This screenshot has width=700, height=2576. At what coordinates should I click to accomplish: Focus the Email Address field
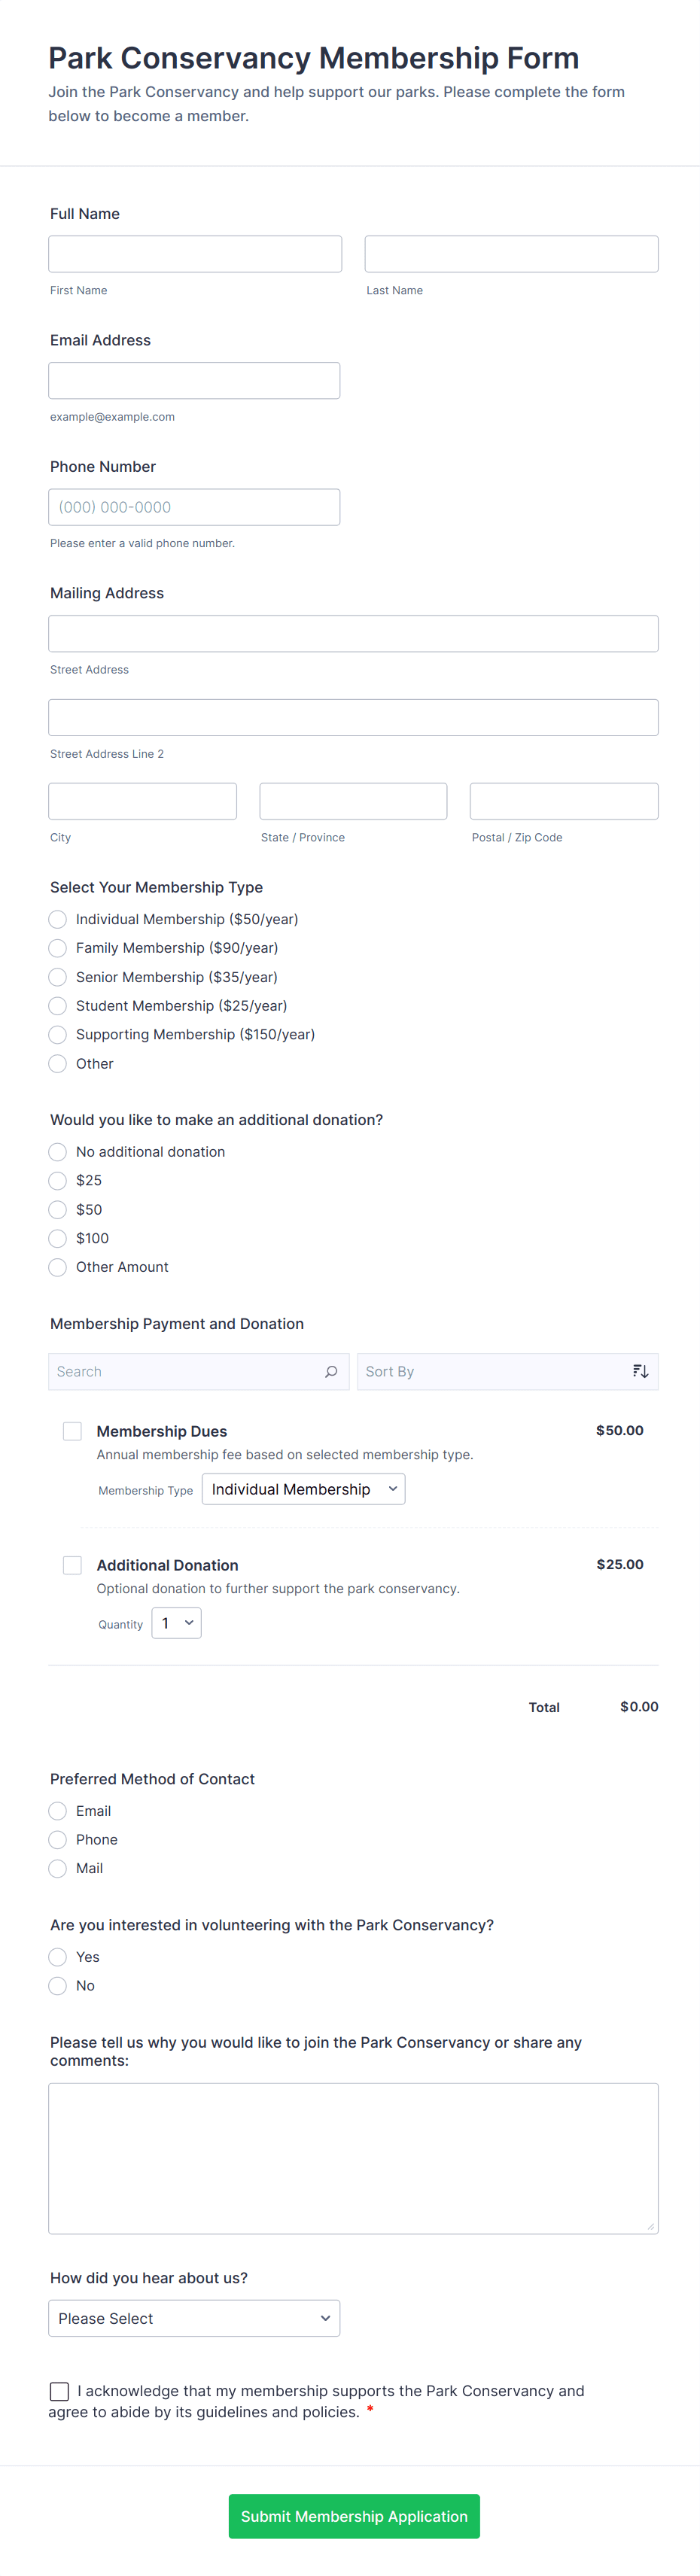[x=194, y=381]
